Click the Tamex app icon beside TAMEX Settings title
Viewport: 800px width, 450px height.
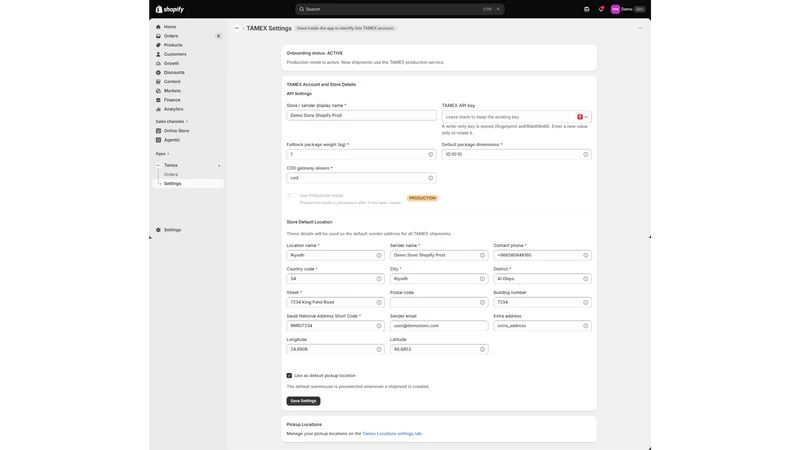coord(237,28)
